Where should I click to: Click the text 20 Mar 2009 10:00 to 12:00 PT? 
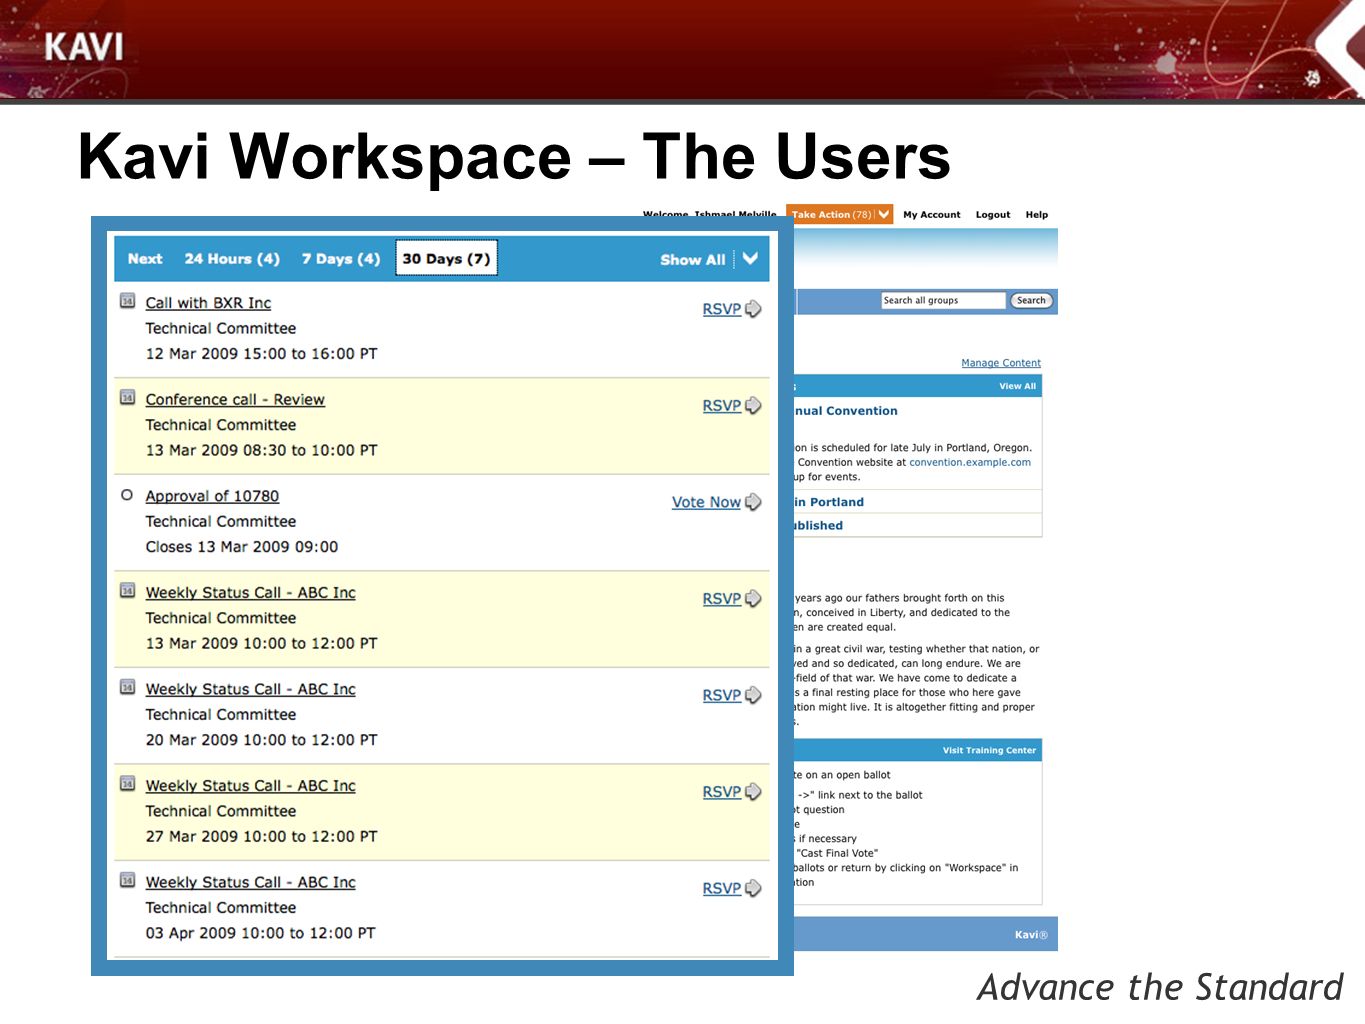tap(262, 740)
